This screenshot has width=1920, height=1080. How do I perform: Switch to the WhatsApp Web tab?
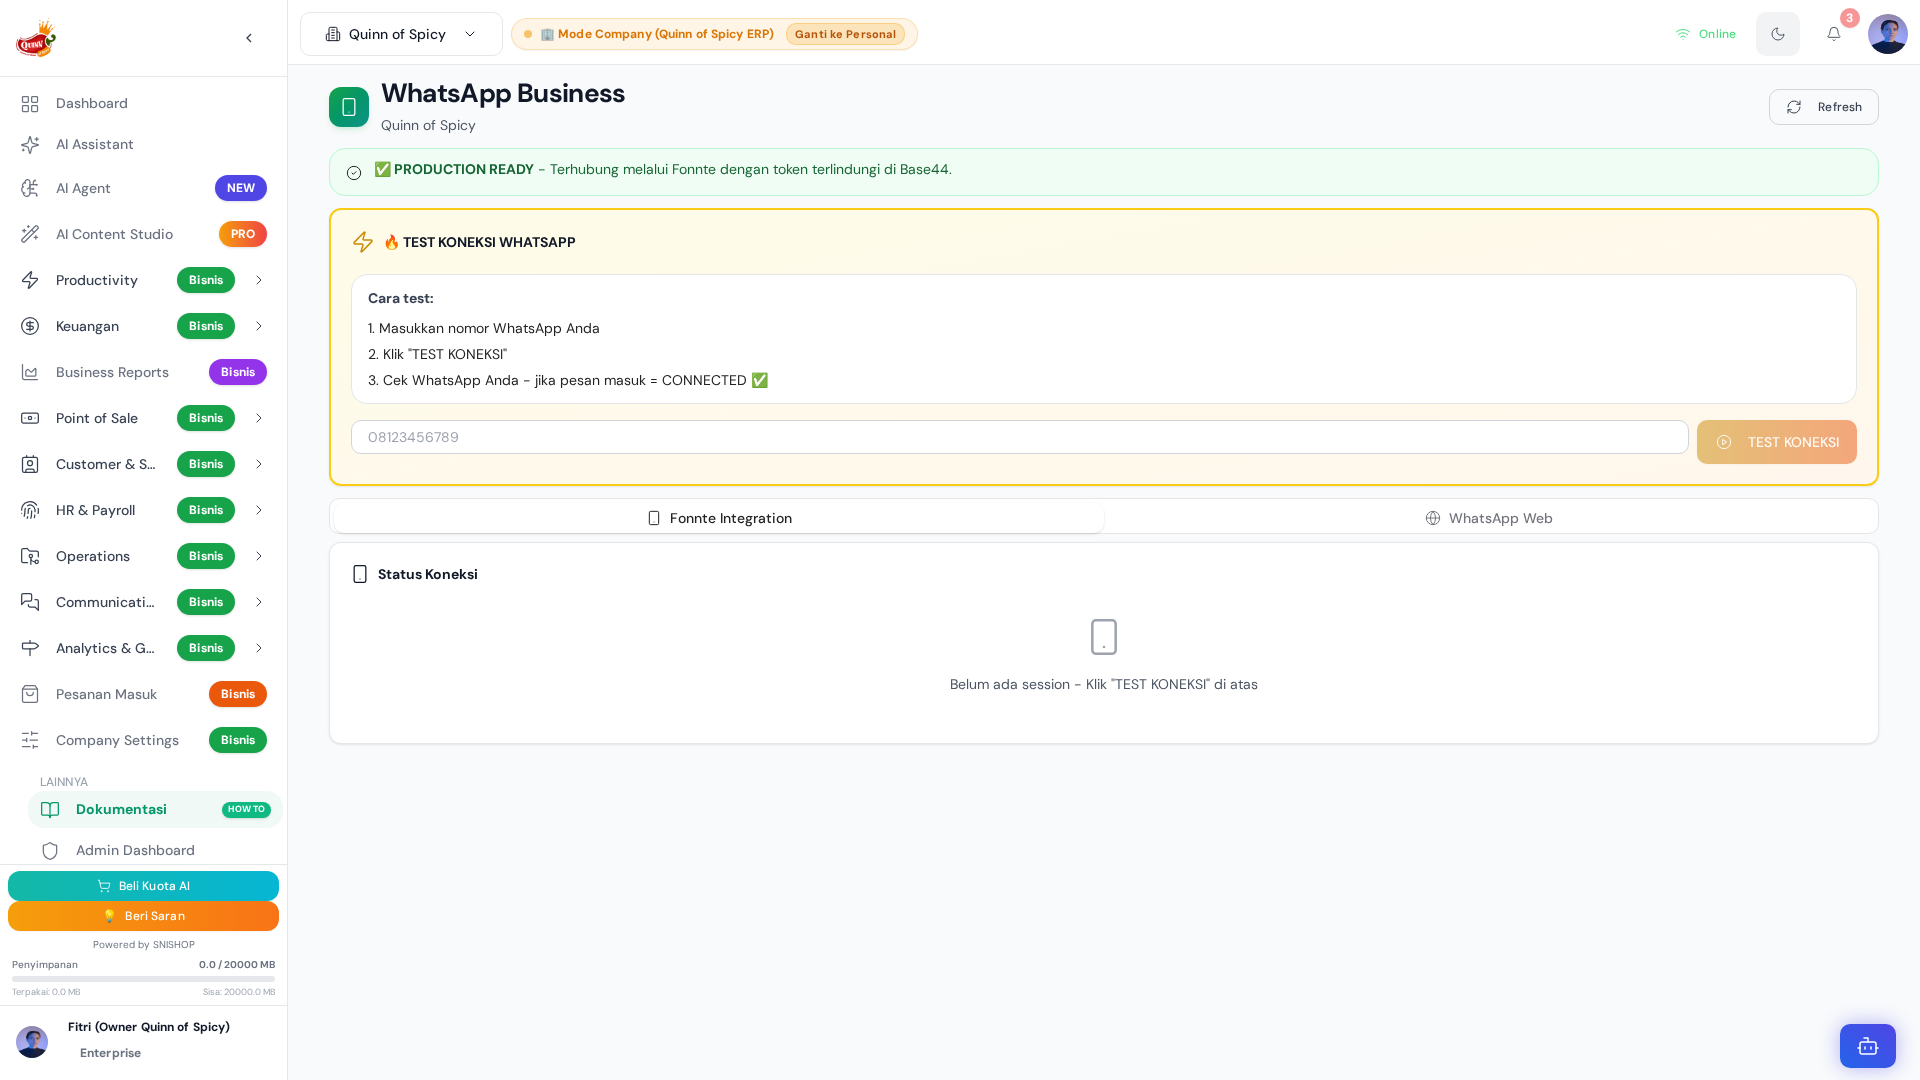pos(1489,518)
